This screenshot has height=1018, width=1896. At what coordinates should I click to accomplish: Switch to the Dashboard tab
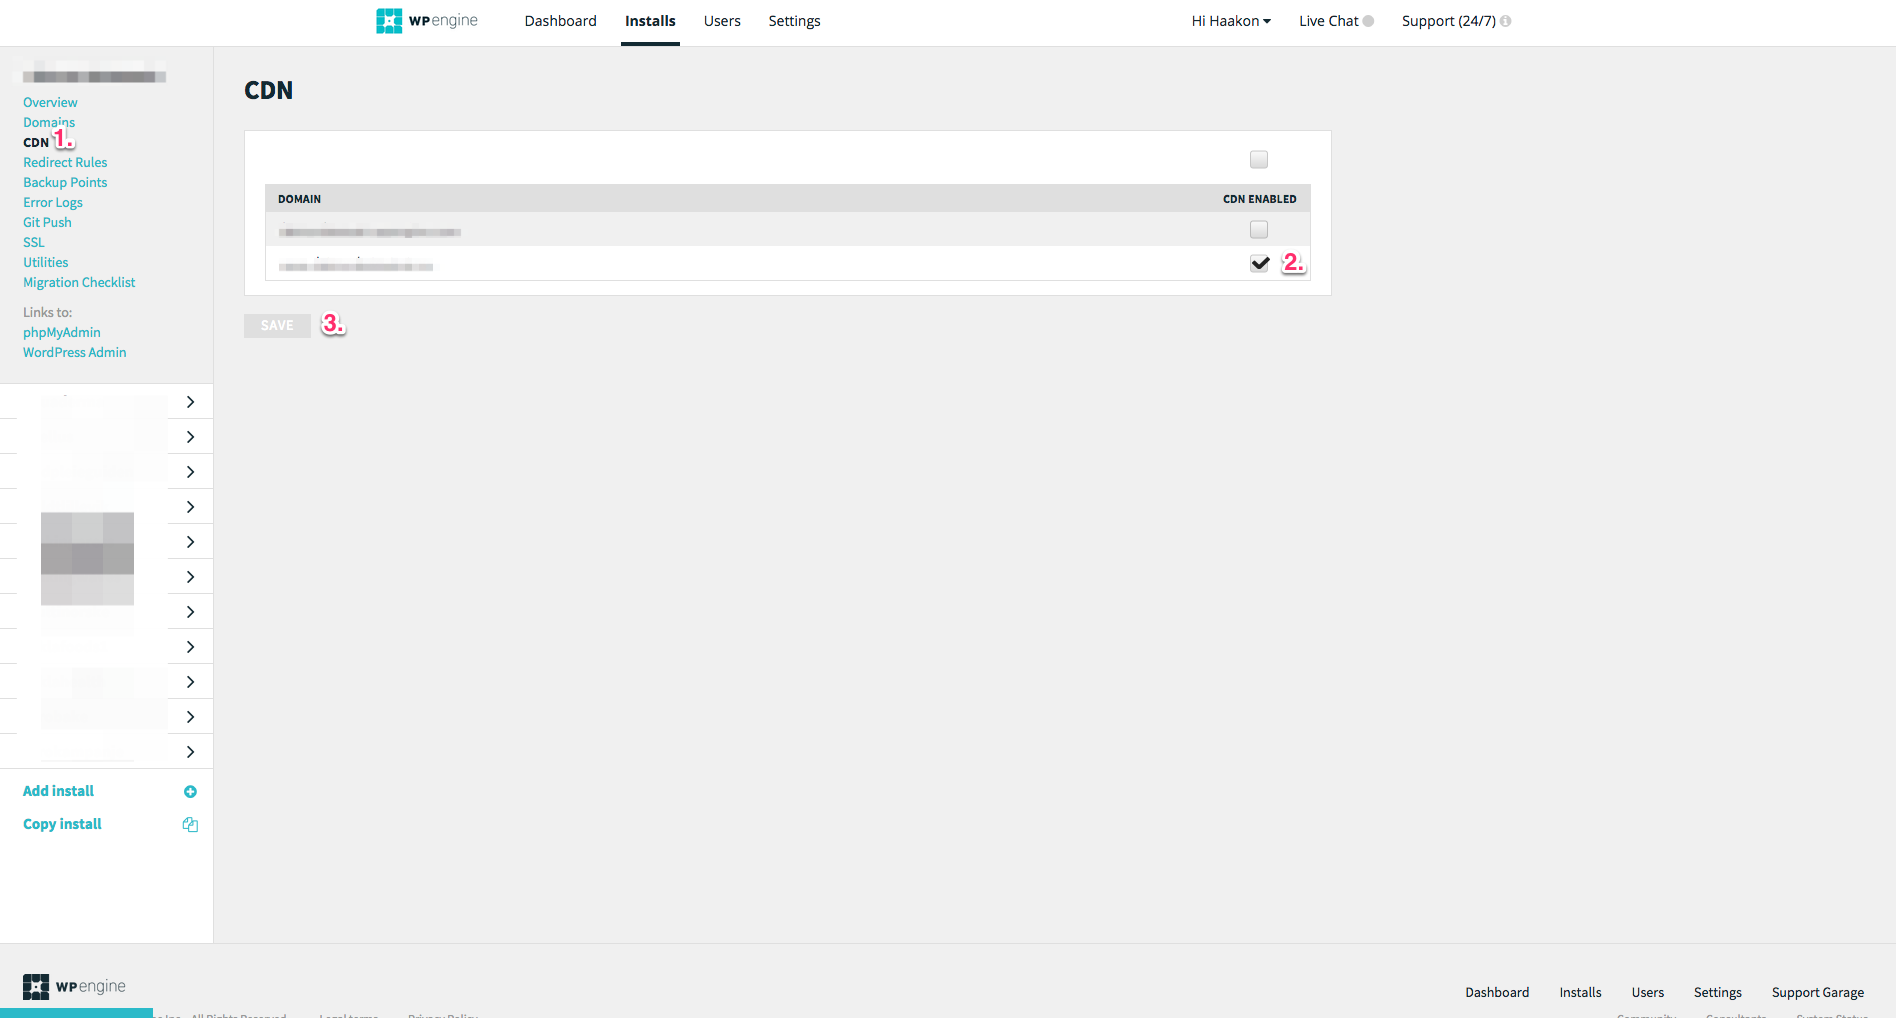[560, 21]
